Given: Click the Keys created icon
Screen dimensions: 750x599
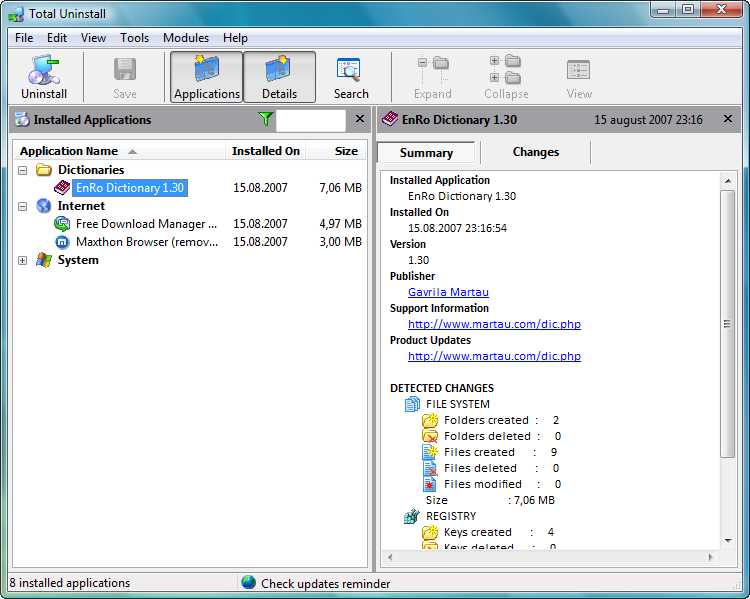Looking at the screenshot, I should [430, 532].
